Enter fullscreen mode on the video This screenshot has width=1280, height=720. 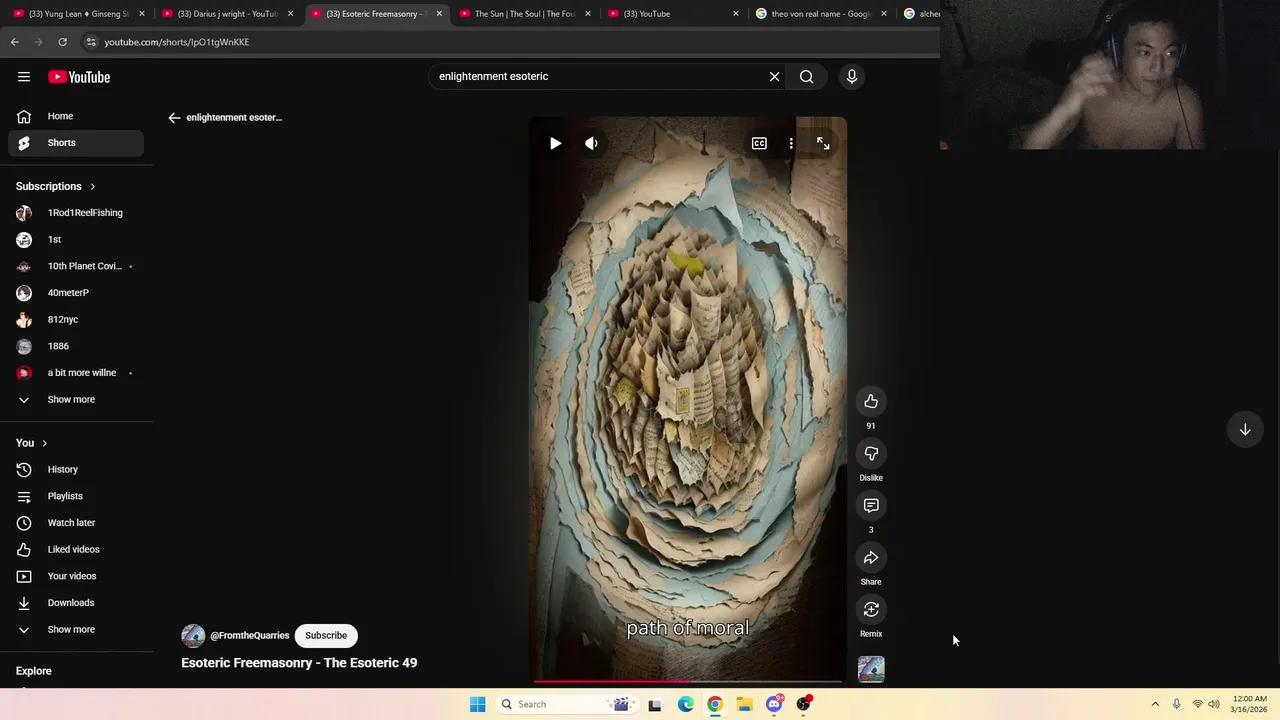[x=823, y=143]
